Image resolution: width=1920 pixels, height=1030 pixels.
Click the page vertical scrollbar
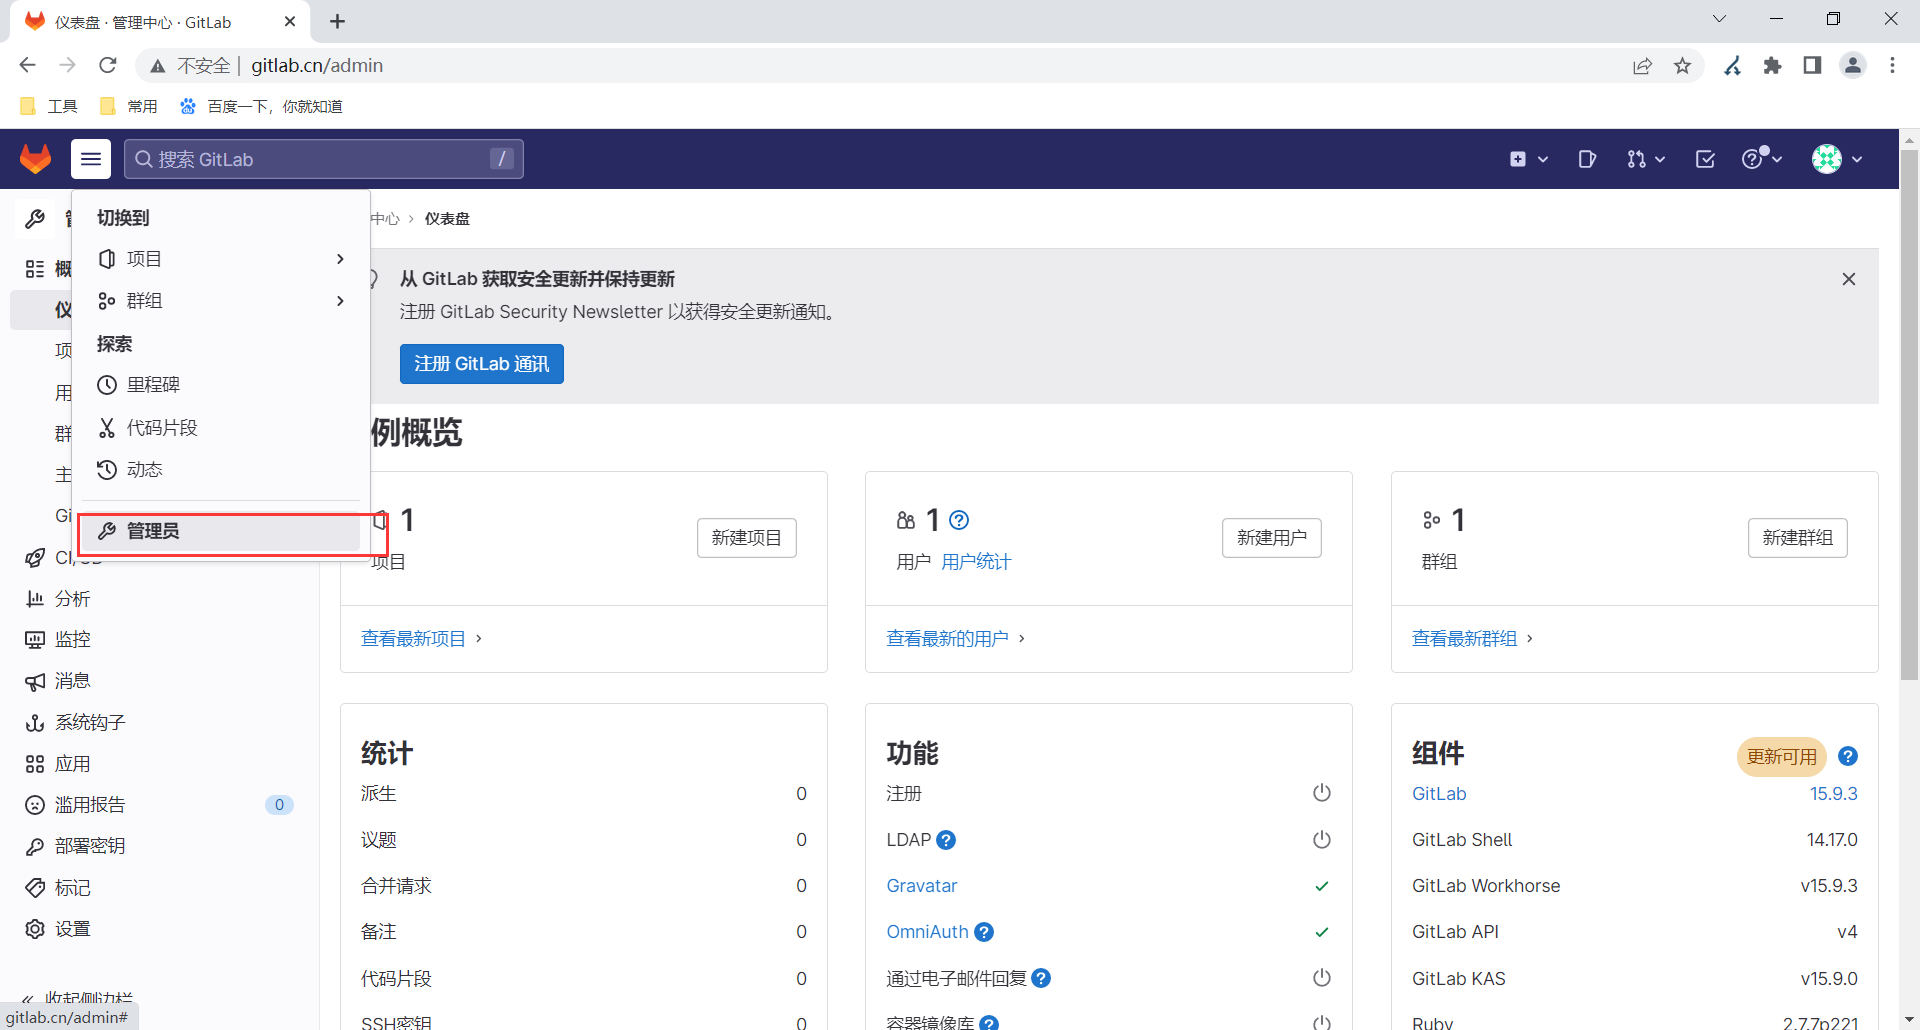pyautogui.click(x=1909, y=413)
